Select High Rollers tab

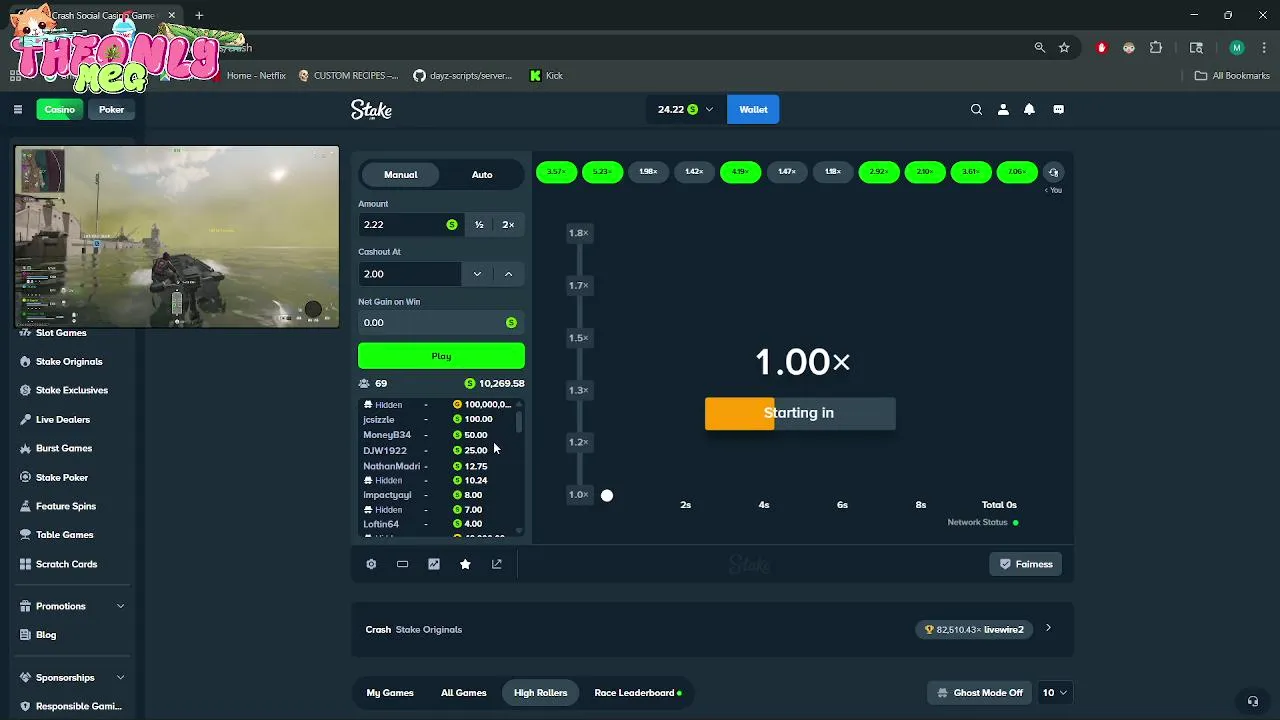point(540,693)
